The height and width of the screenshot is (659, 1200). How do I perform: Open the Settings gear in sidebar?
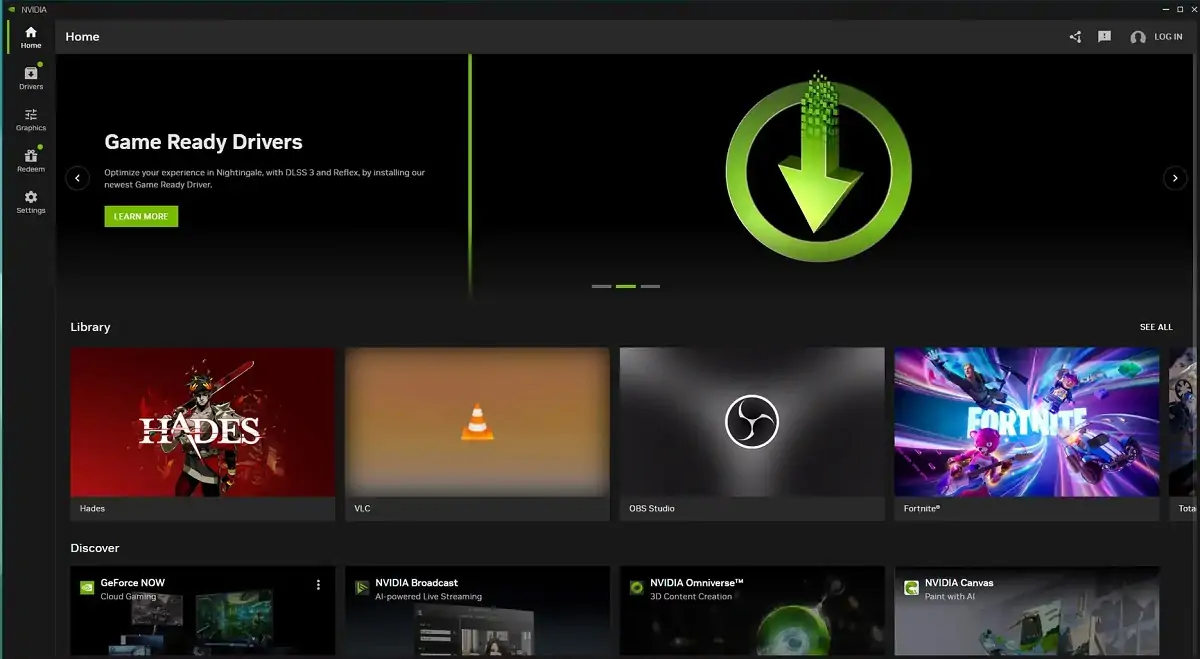click(31, 202)
